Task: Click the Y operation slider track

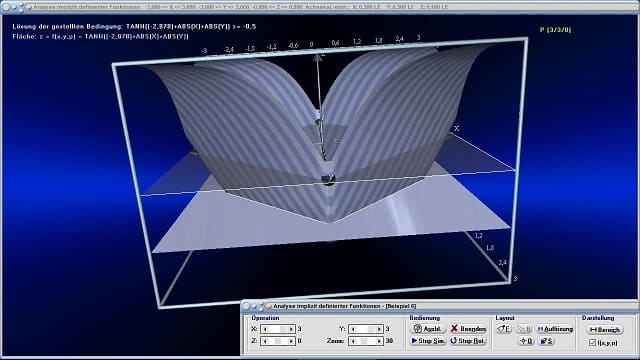Action: (366, 329)
